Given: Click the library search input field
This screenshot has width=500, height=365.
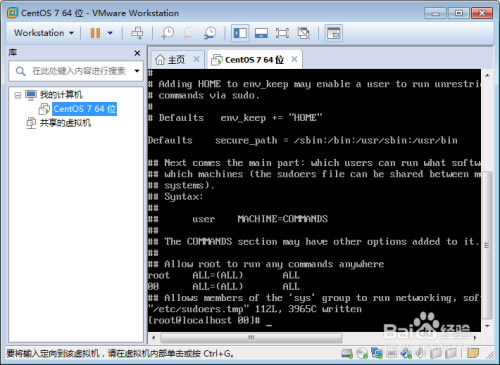Looking at the screenshot, I should coord(78,71).
